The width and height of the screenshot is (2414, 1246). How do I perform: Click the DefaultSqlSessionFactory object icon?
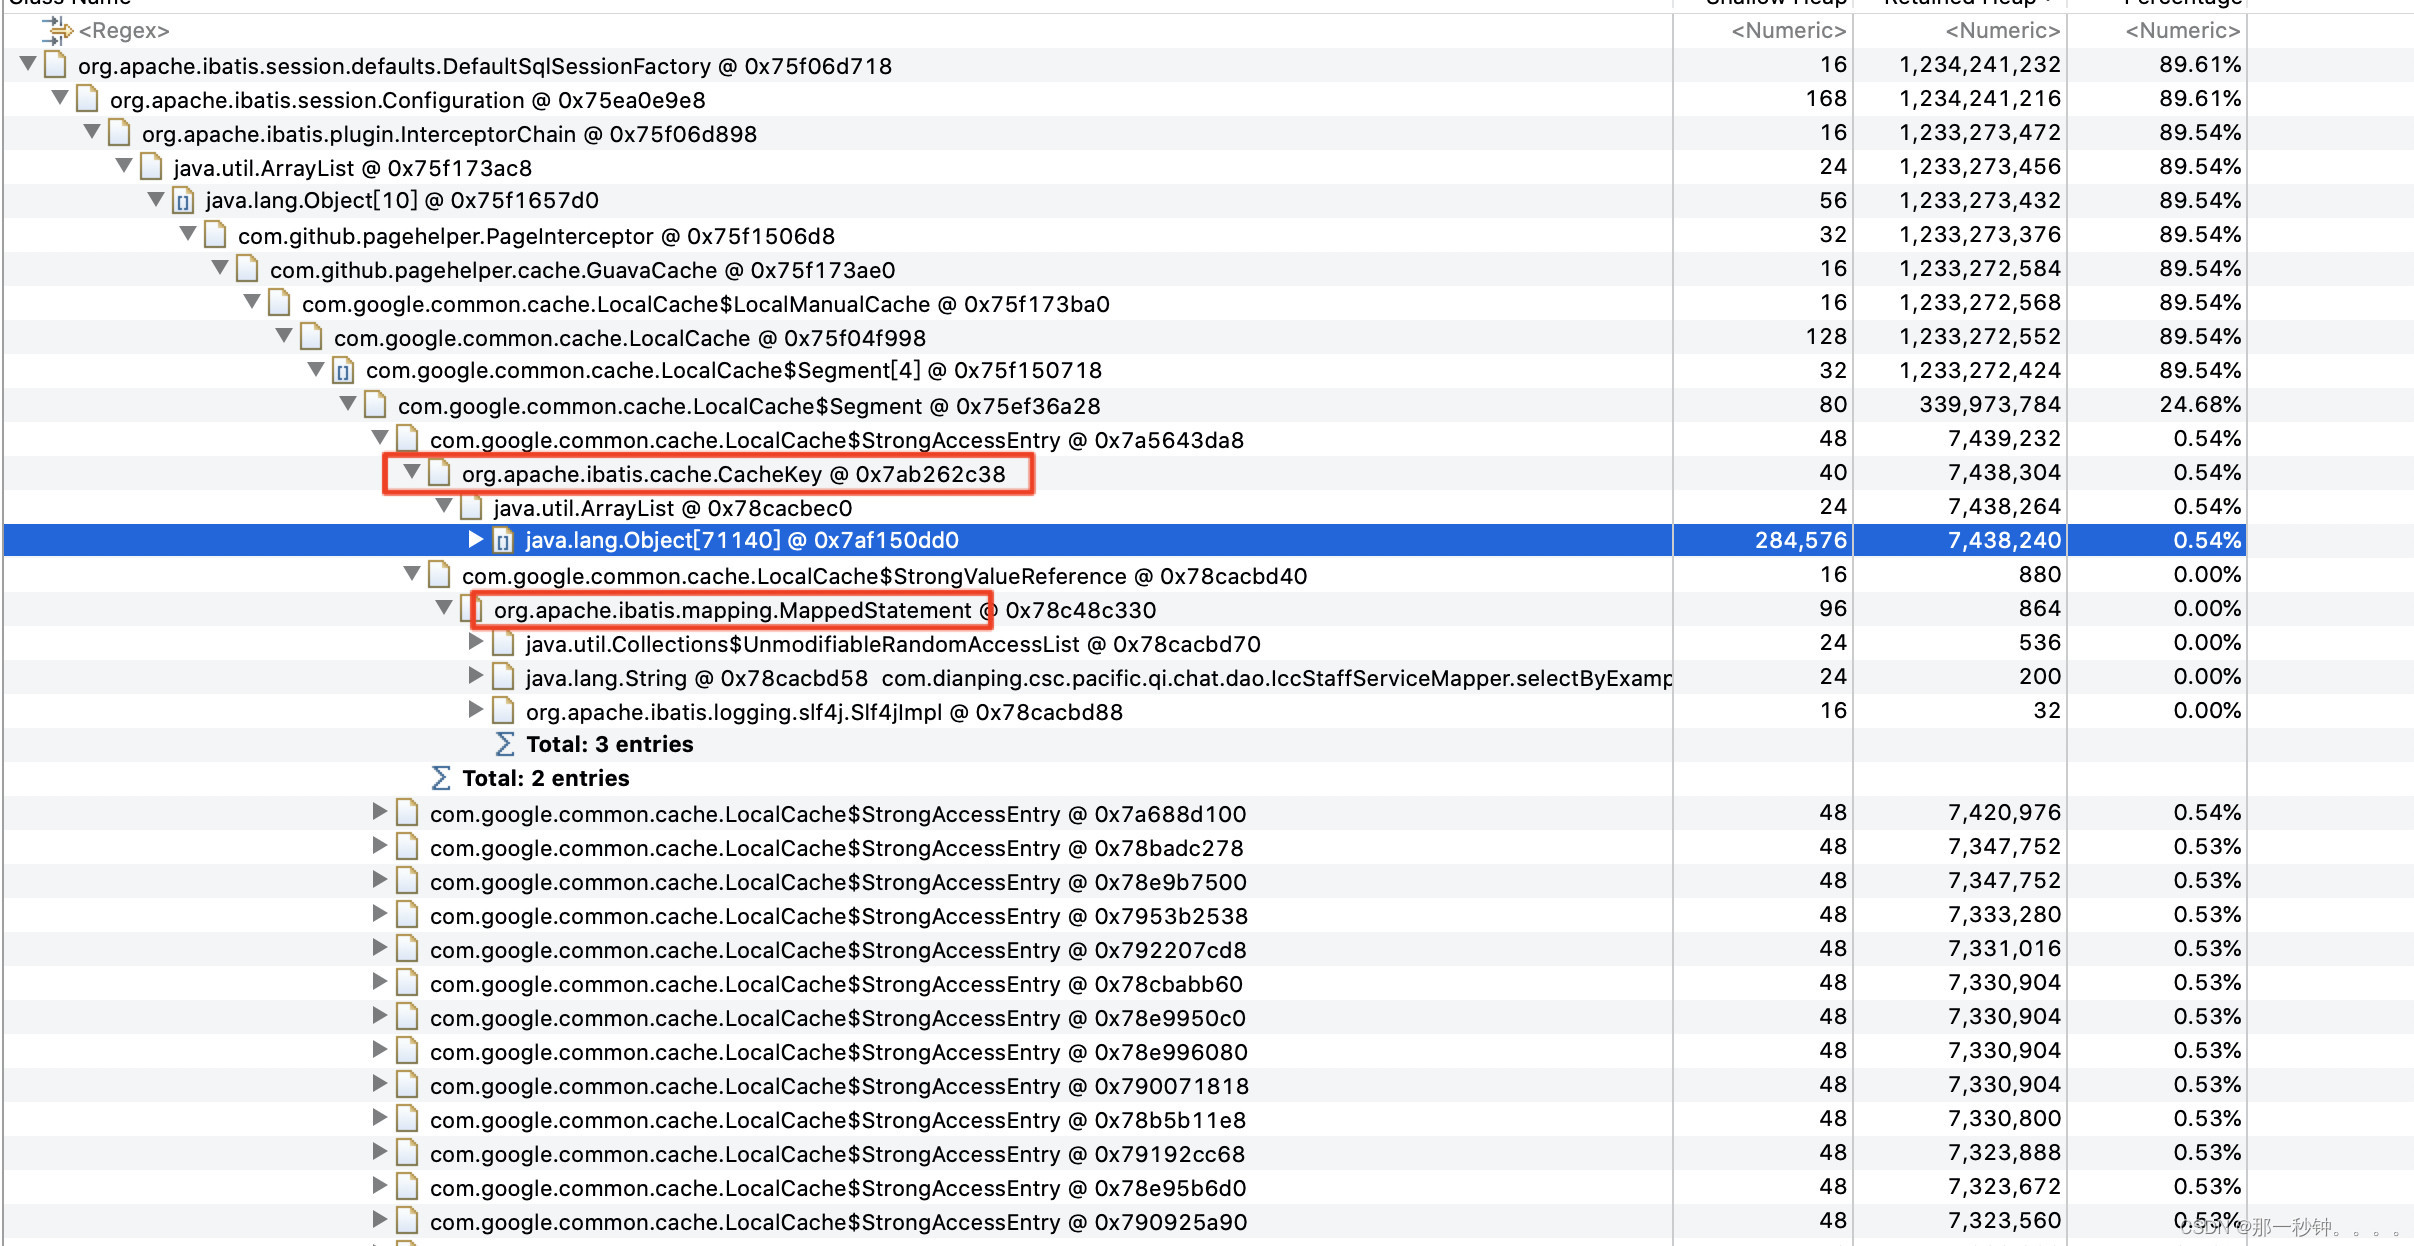click(57, 66)
